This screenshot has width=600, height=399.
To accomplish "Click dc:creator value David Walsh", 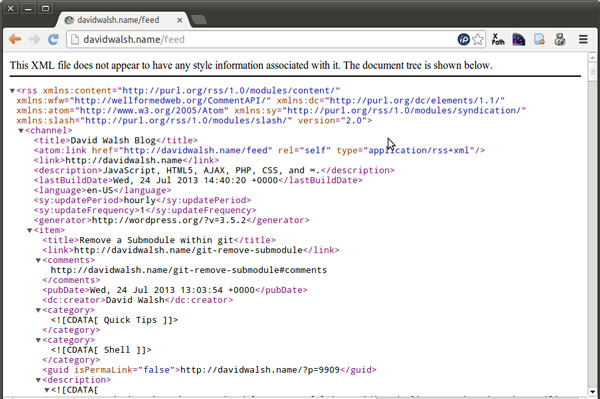I will pyautogui.click(x=135, y=300).
